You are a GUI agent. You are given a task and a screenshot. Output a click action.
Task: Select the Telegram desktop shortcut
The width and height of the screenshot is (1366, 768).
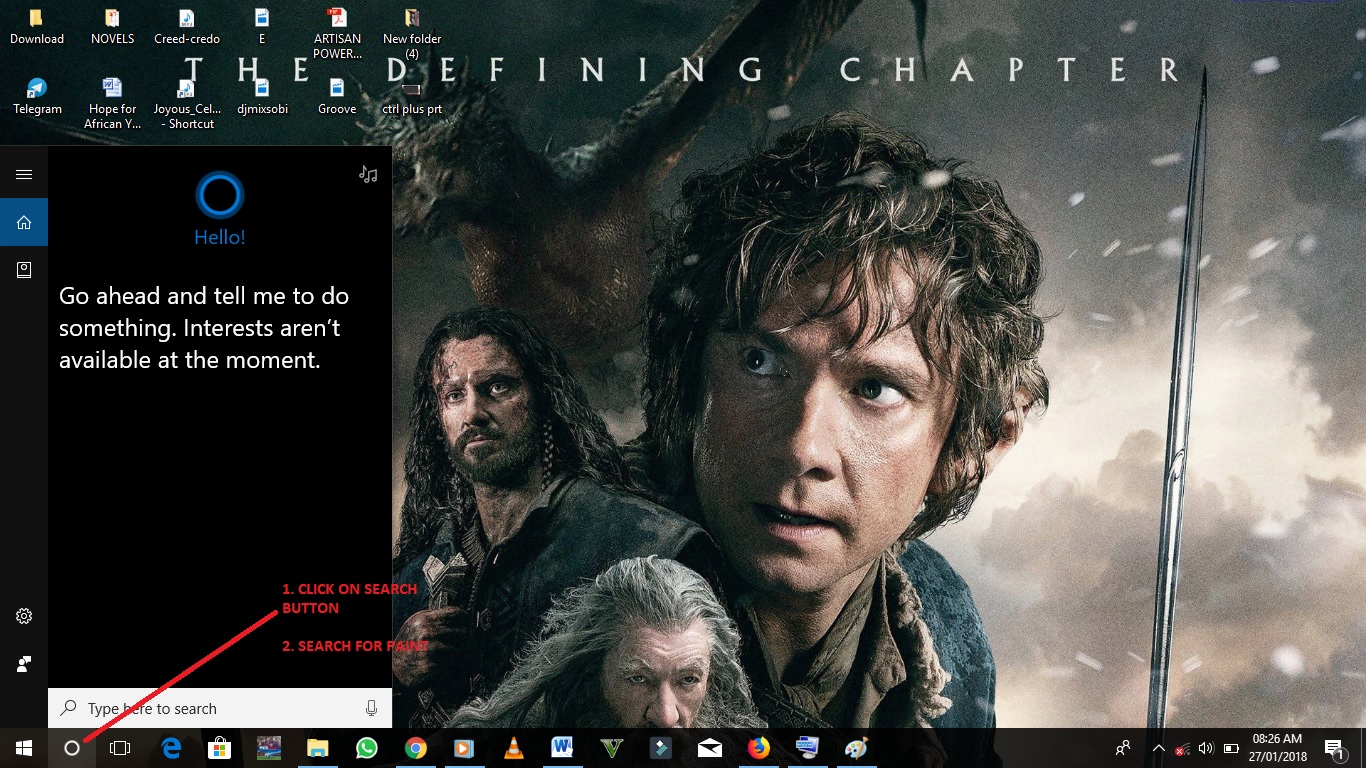point(37,97)
